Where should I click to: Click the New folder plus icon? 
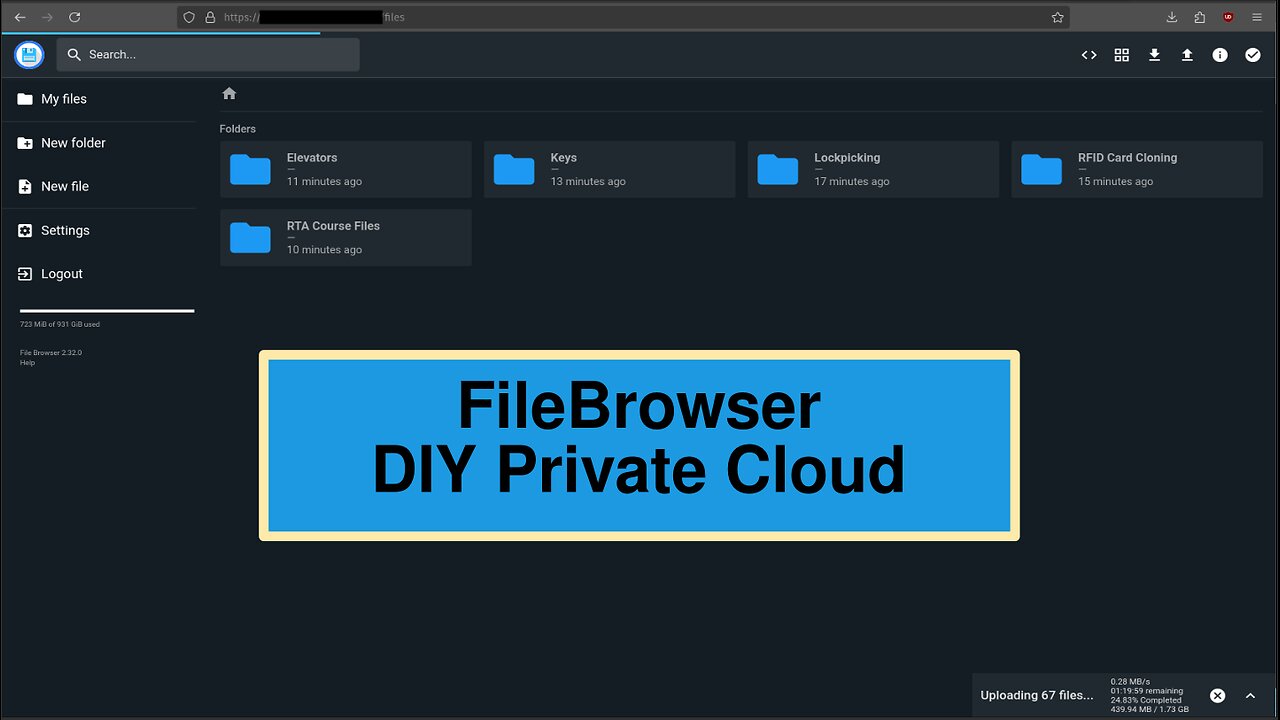point(25,143)
